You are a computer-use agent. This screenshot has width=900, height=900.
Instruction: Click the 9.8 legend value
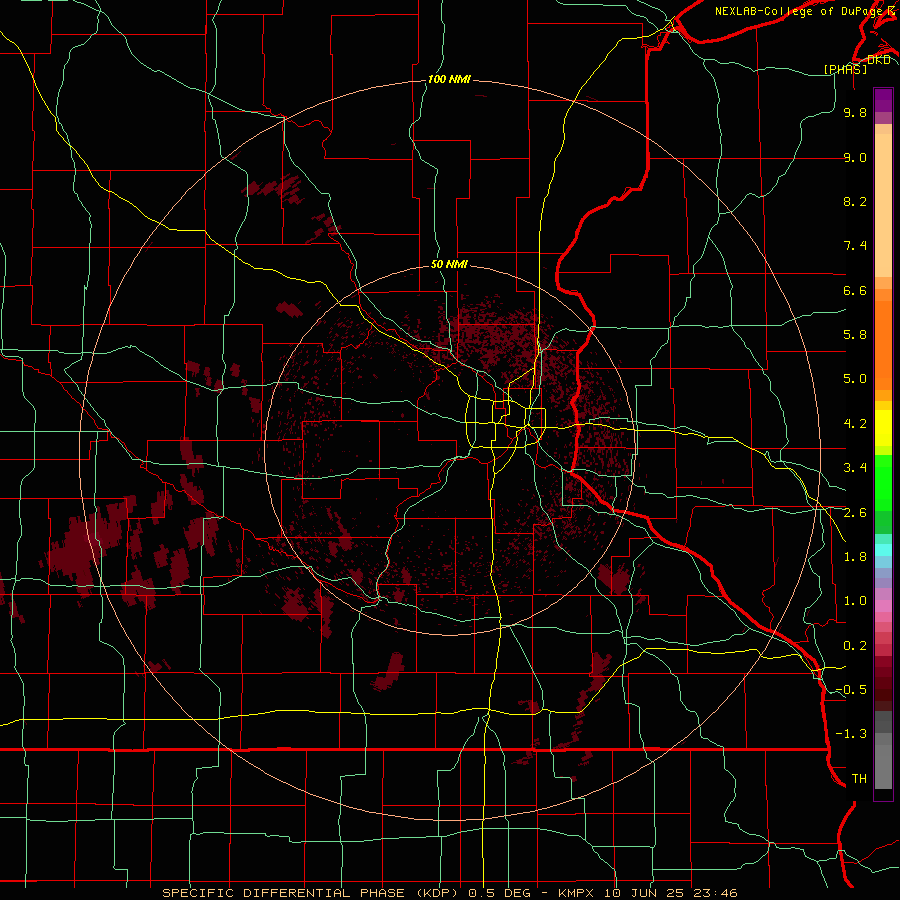tap(855, 113)
